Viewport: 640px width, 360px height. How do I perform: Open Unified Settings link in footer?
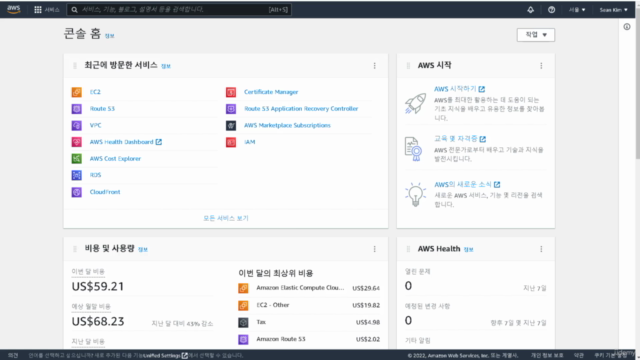click(165, 356)
